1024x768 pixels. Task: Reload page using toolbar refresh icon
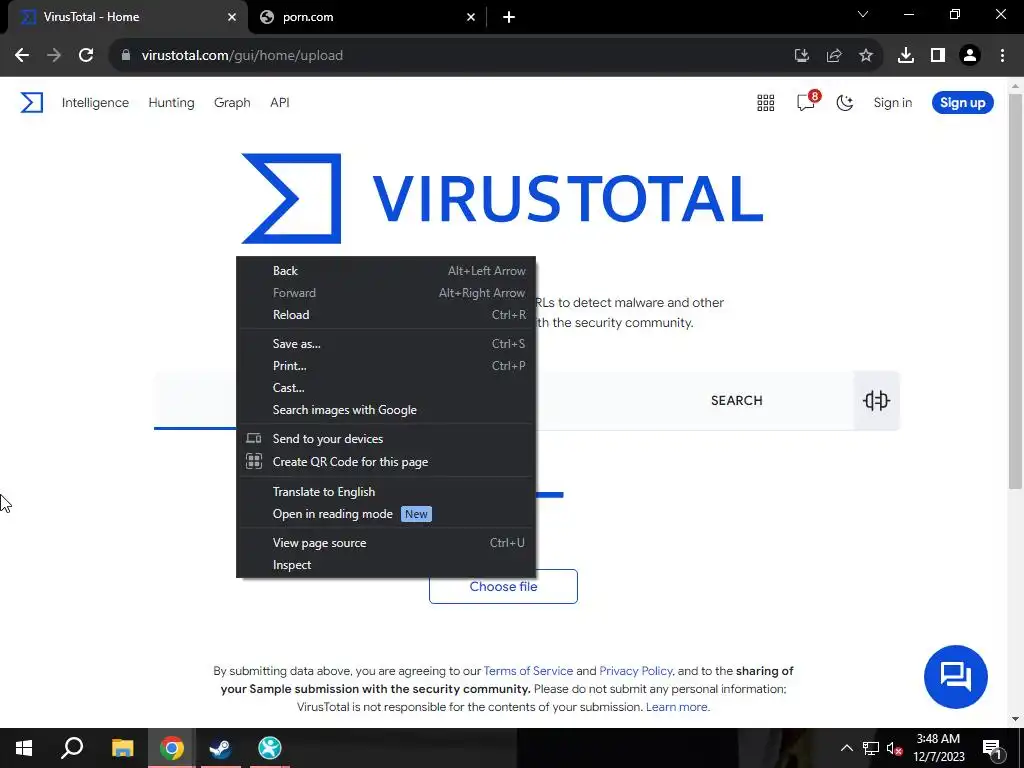86,56
